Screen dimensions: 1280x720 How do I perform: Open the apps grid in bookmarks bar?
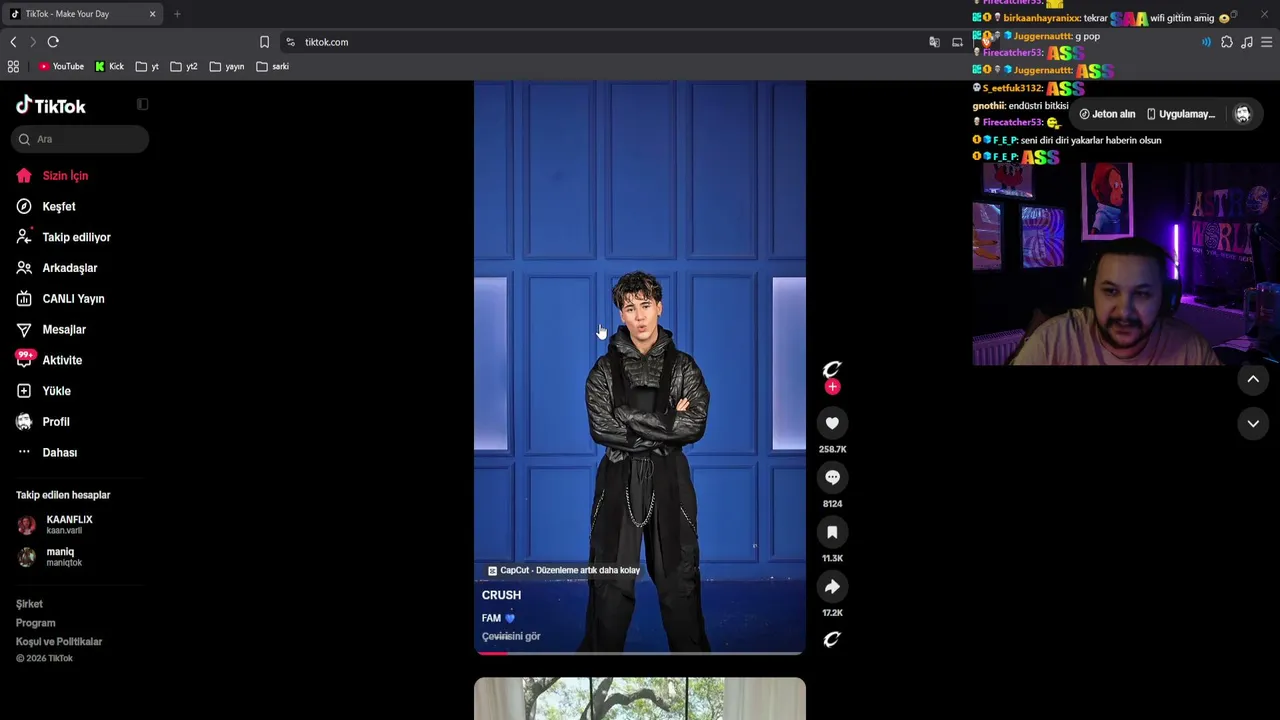coord(13,67)
